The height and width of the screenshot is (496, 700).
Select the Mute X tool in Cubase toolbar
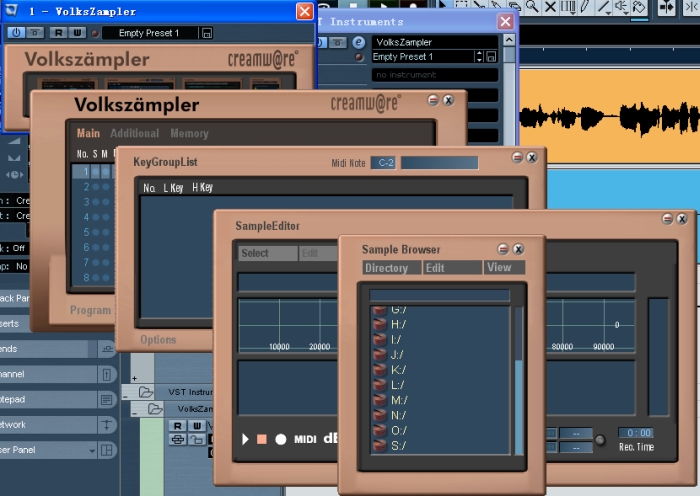click(x=550, y=6)
